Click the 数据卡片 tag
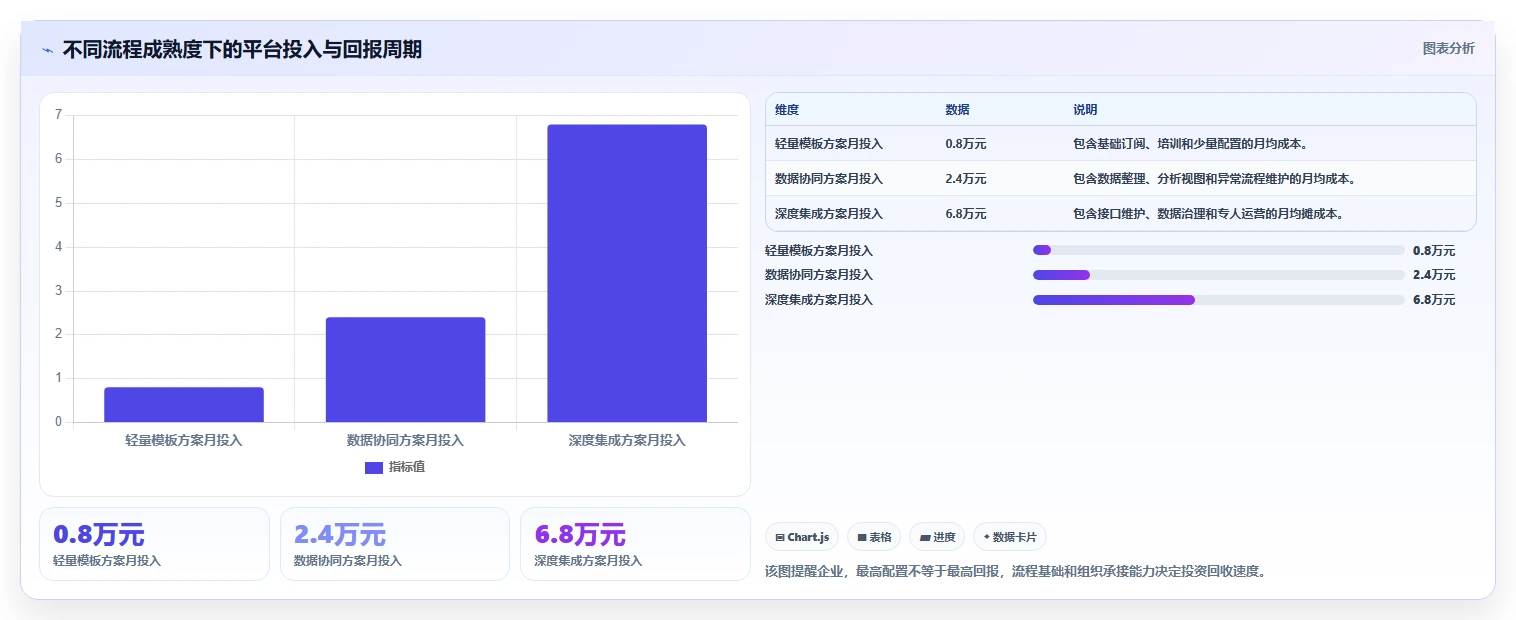 [1010, 537]
